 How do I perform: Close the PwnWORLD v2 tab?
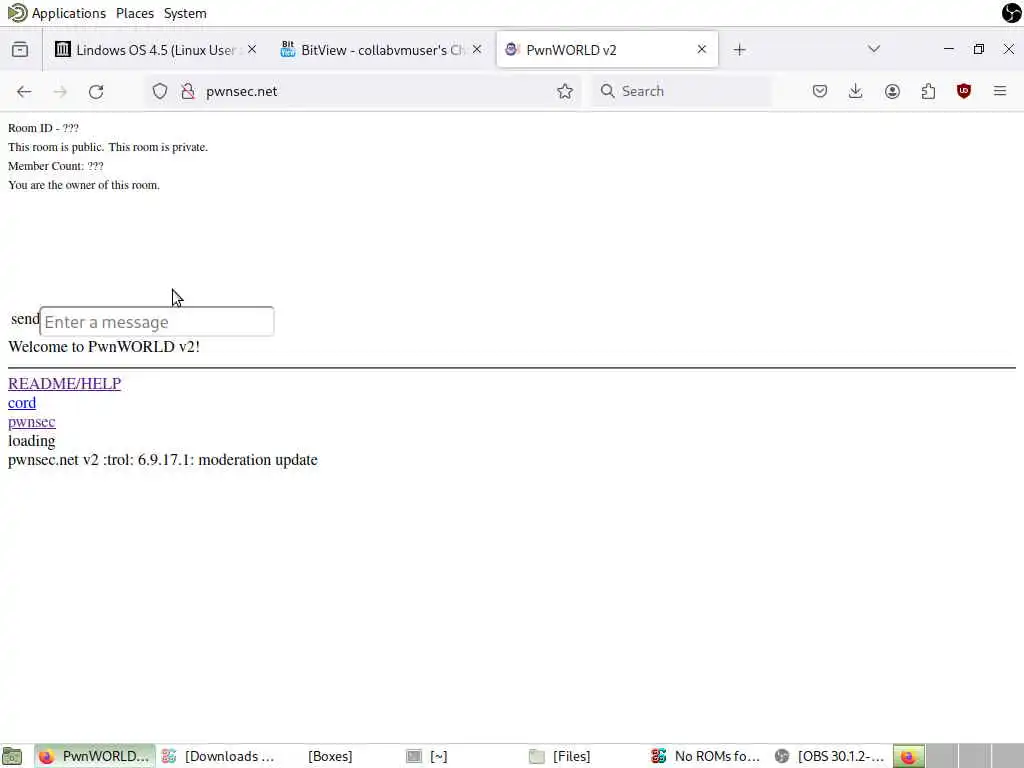[x=701, y=50]
